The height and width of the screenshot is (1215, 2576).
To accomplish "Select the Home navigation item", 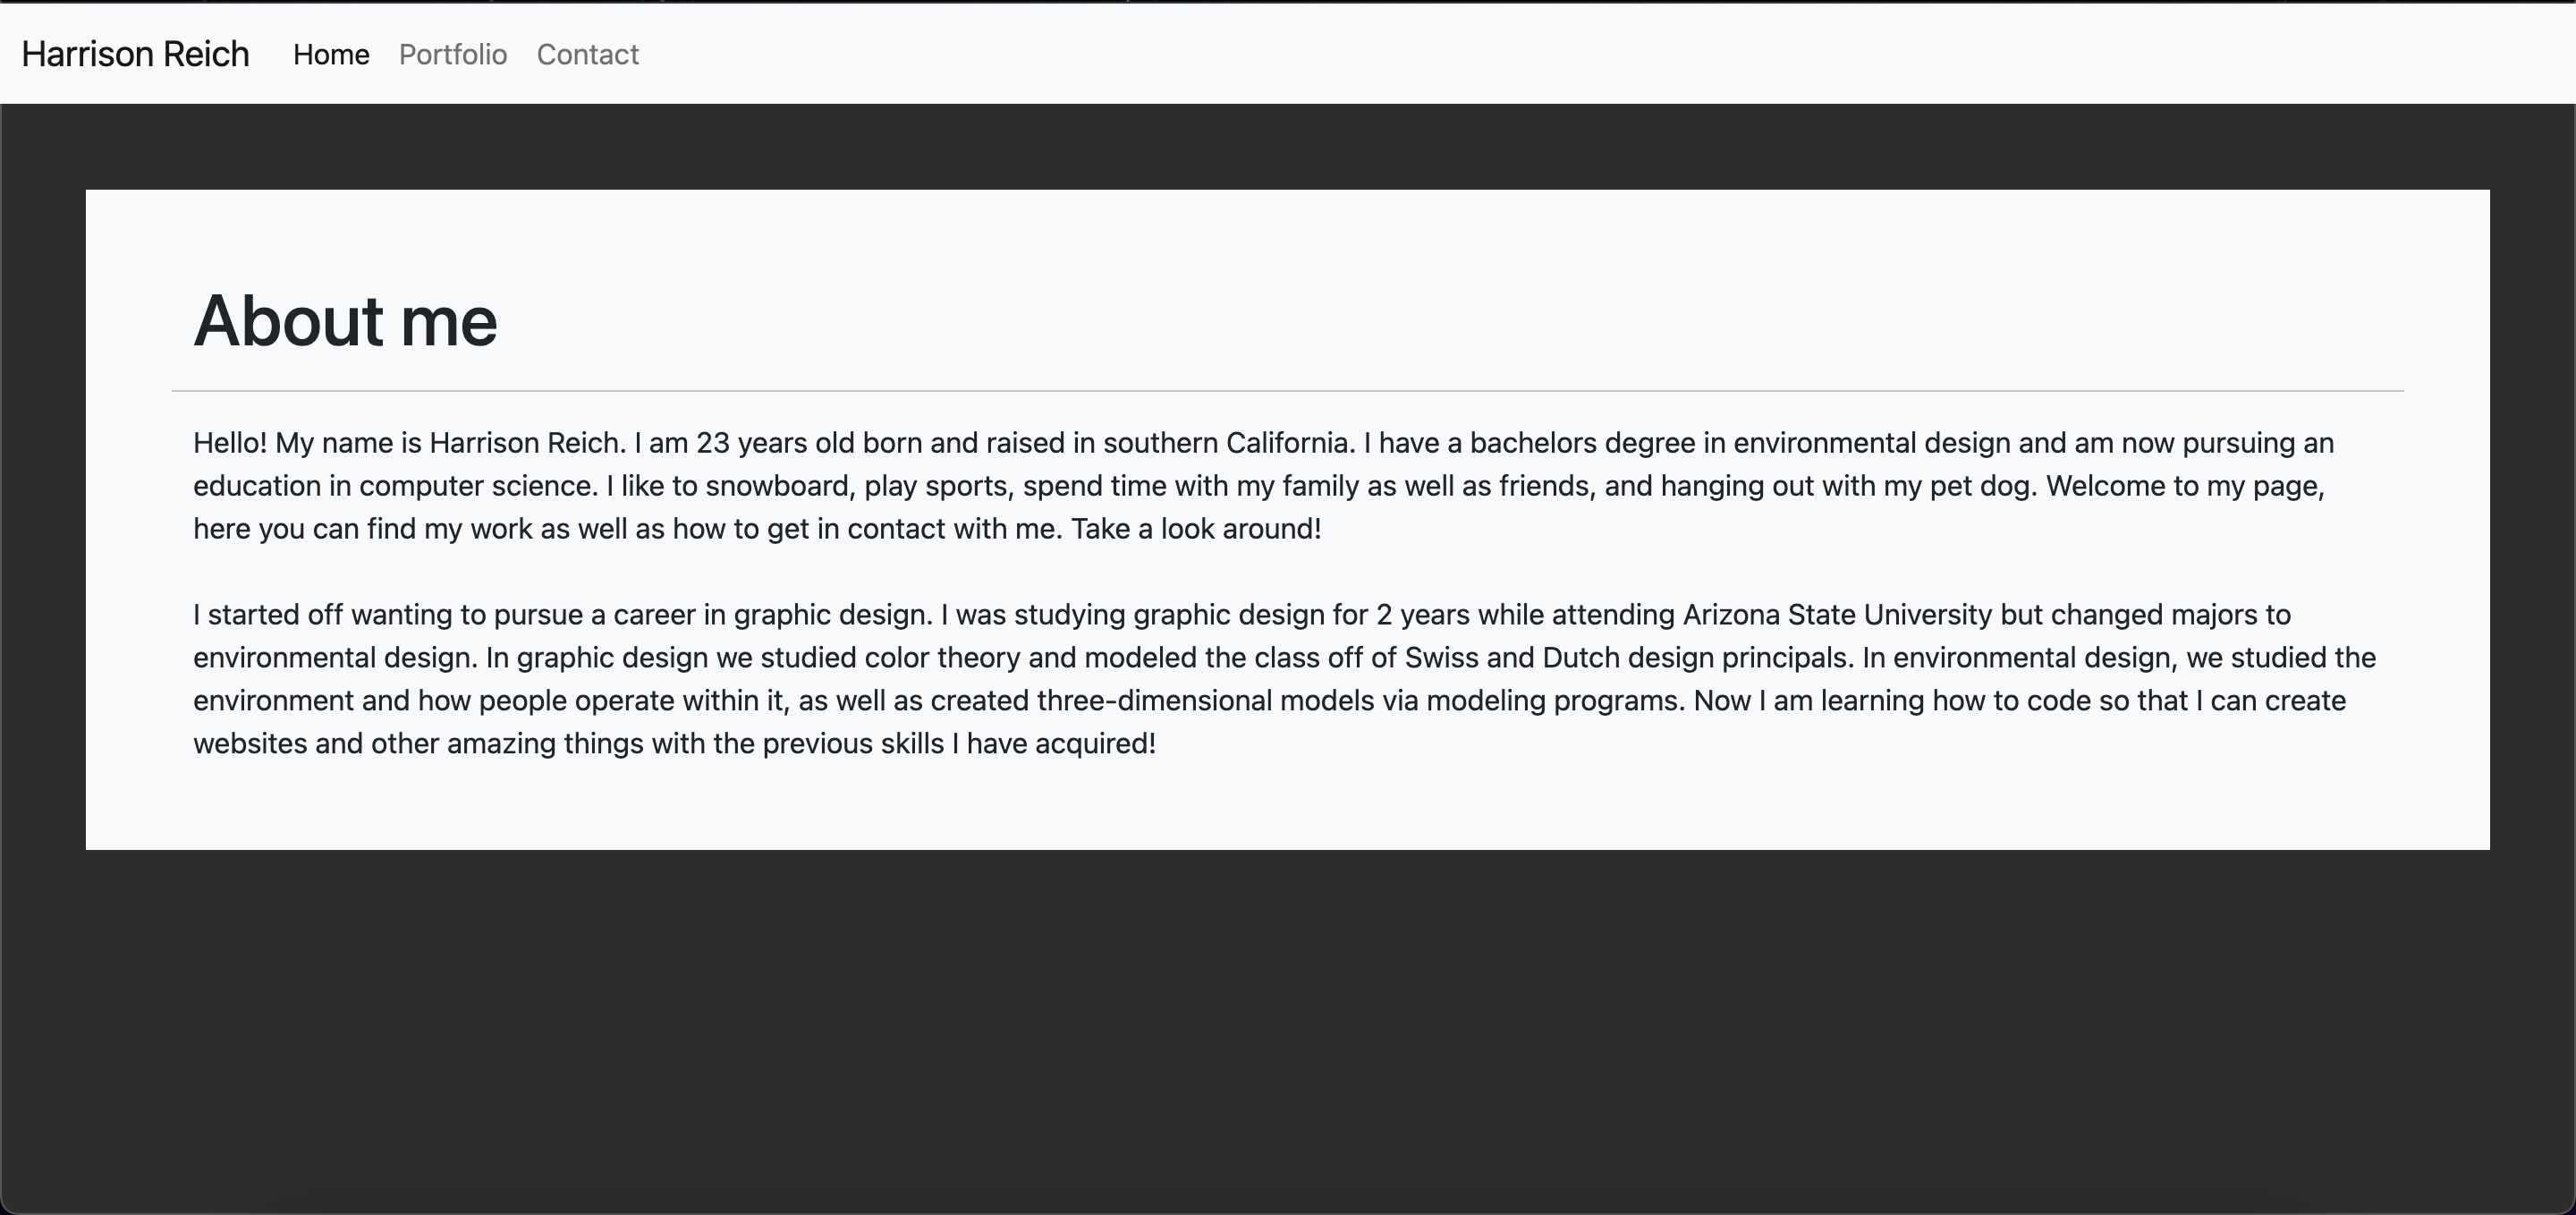I will 330,55.
